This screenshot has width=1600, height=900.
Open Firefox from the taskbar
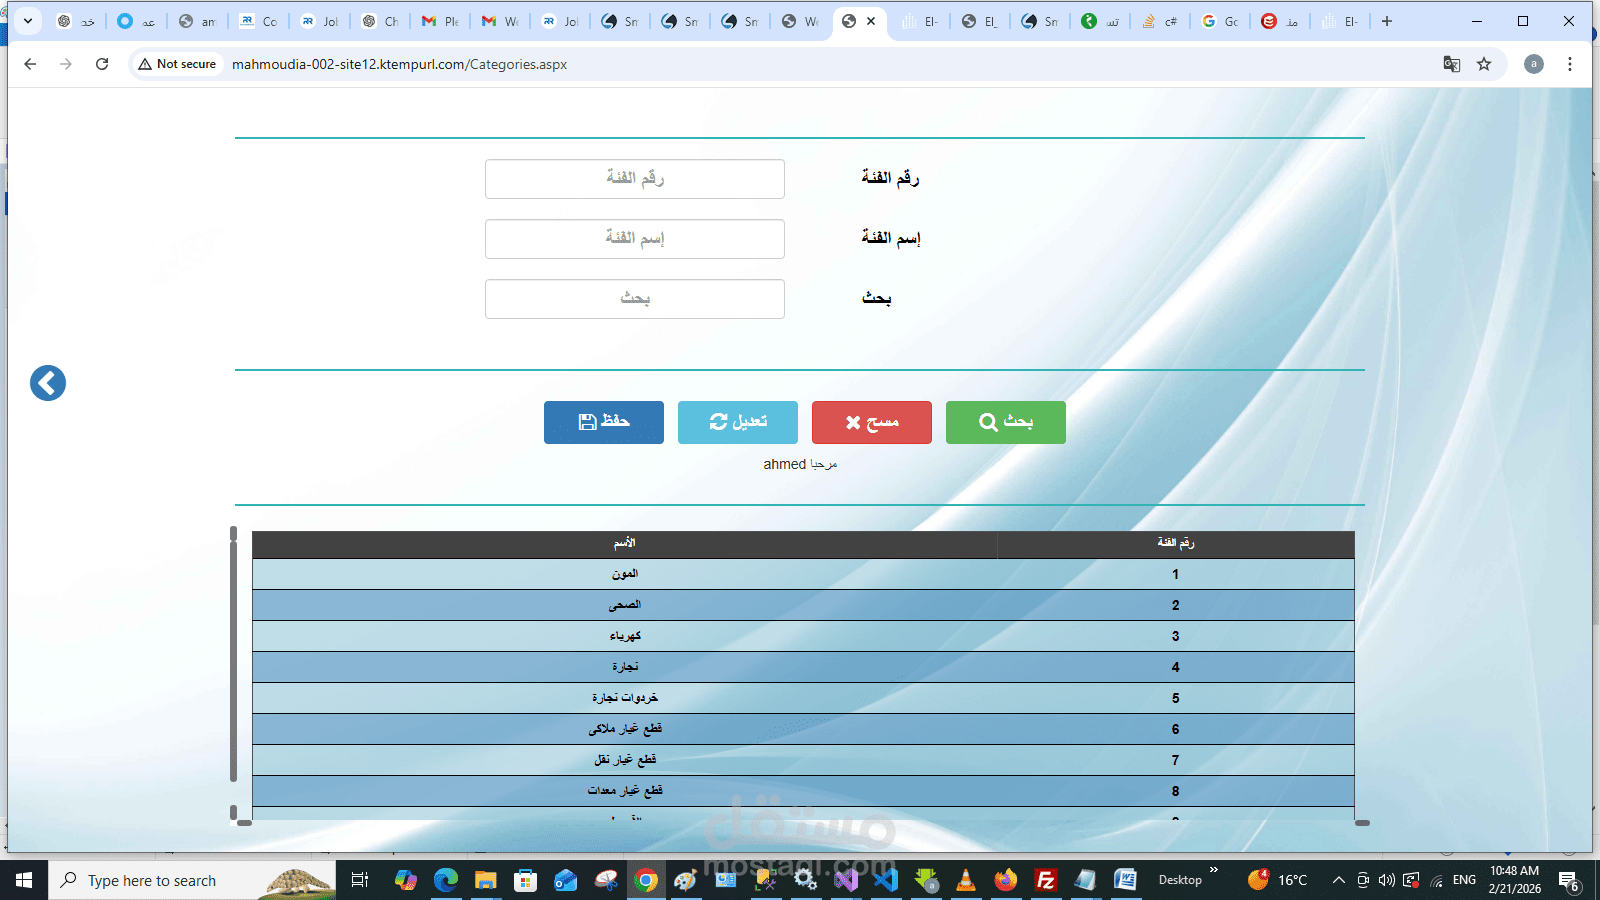pyautogui.click(x=1006, y=880)
